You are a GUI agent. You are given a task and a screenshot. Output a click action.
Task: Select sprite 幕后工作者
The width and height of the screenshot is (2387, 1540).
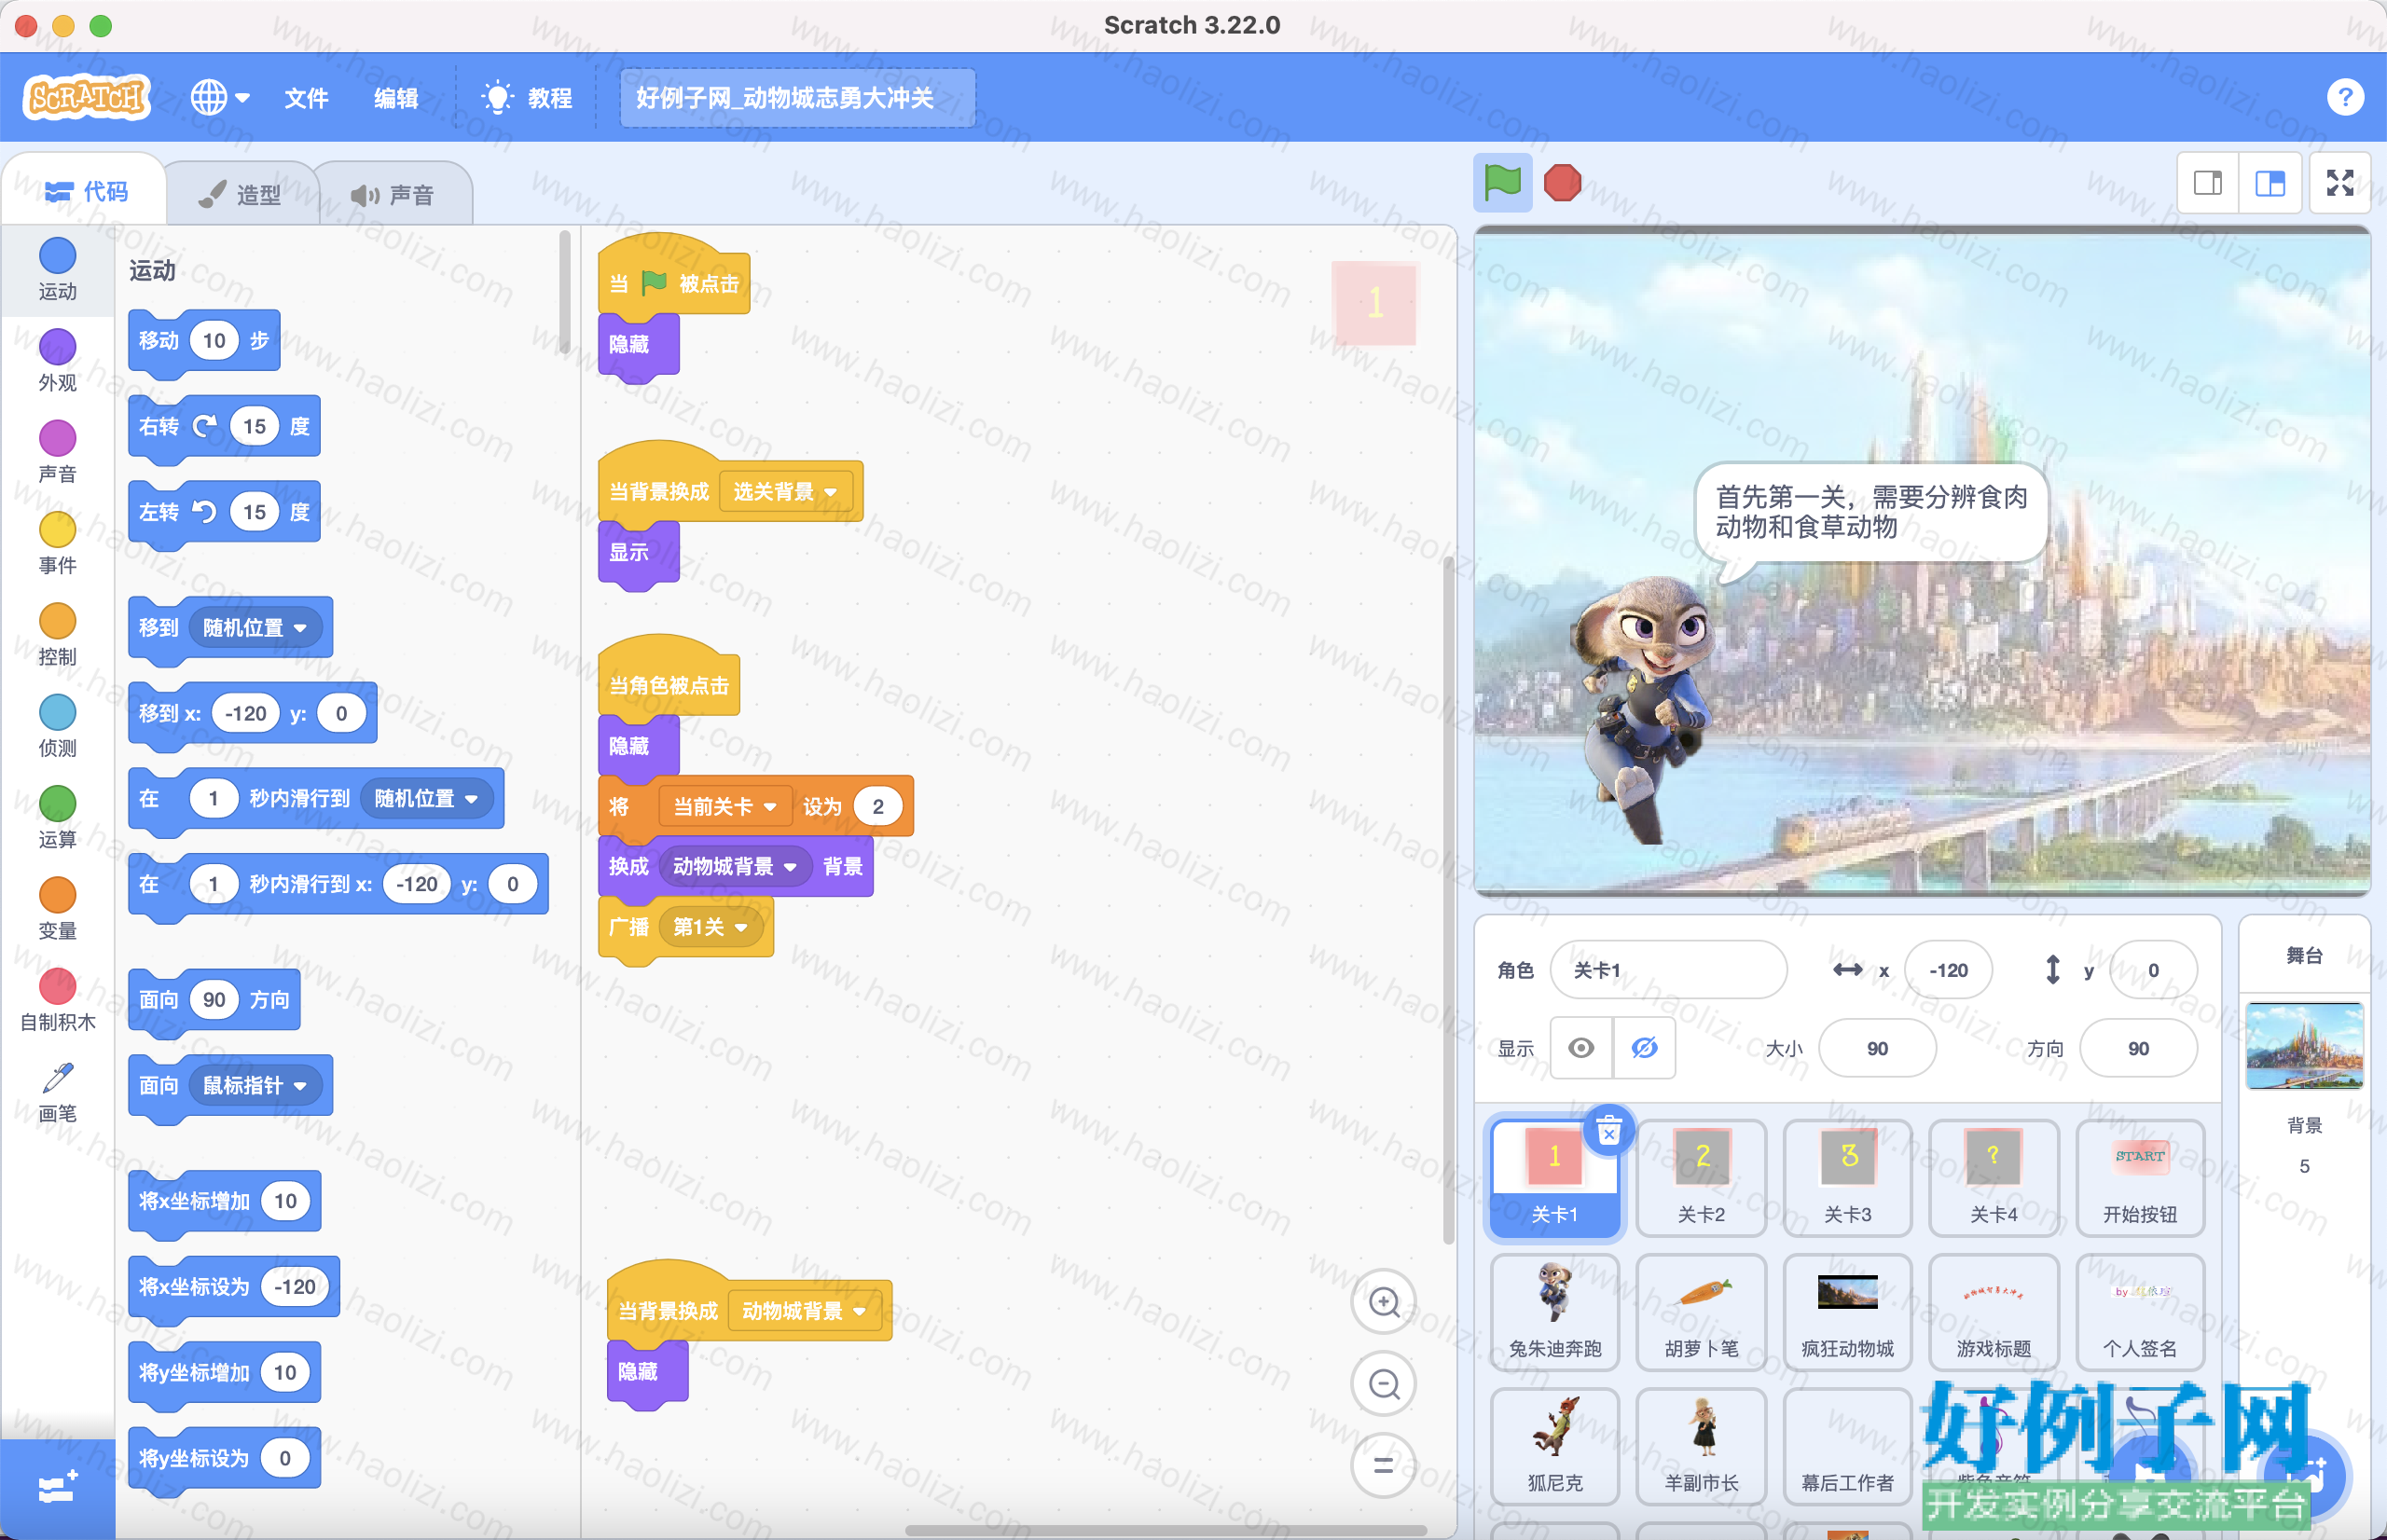coord(1847,1446)
